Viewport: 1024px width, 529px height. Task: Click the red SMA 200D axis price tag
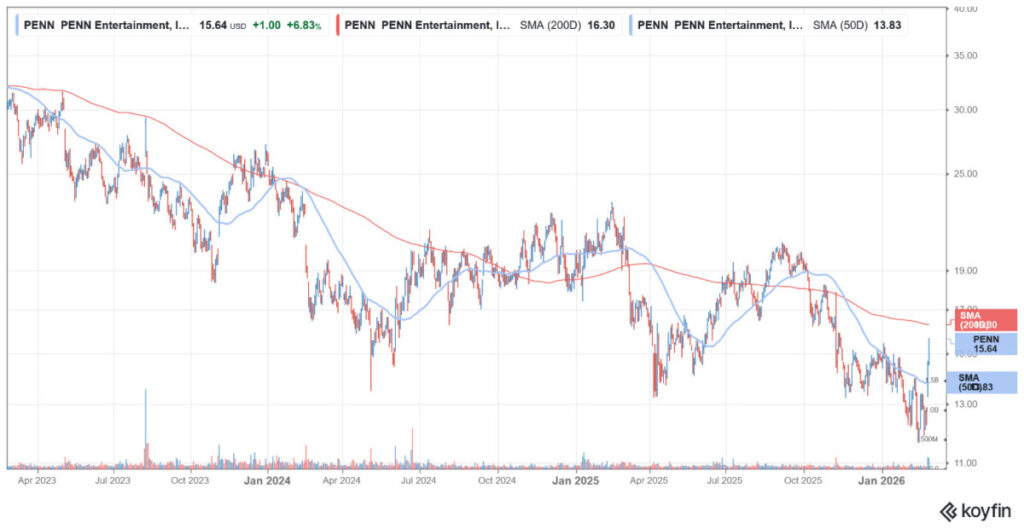[x=982, y=320]
